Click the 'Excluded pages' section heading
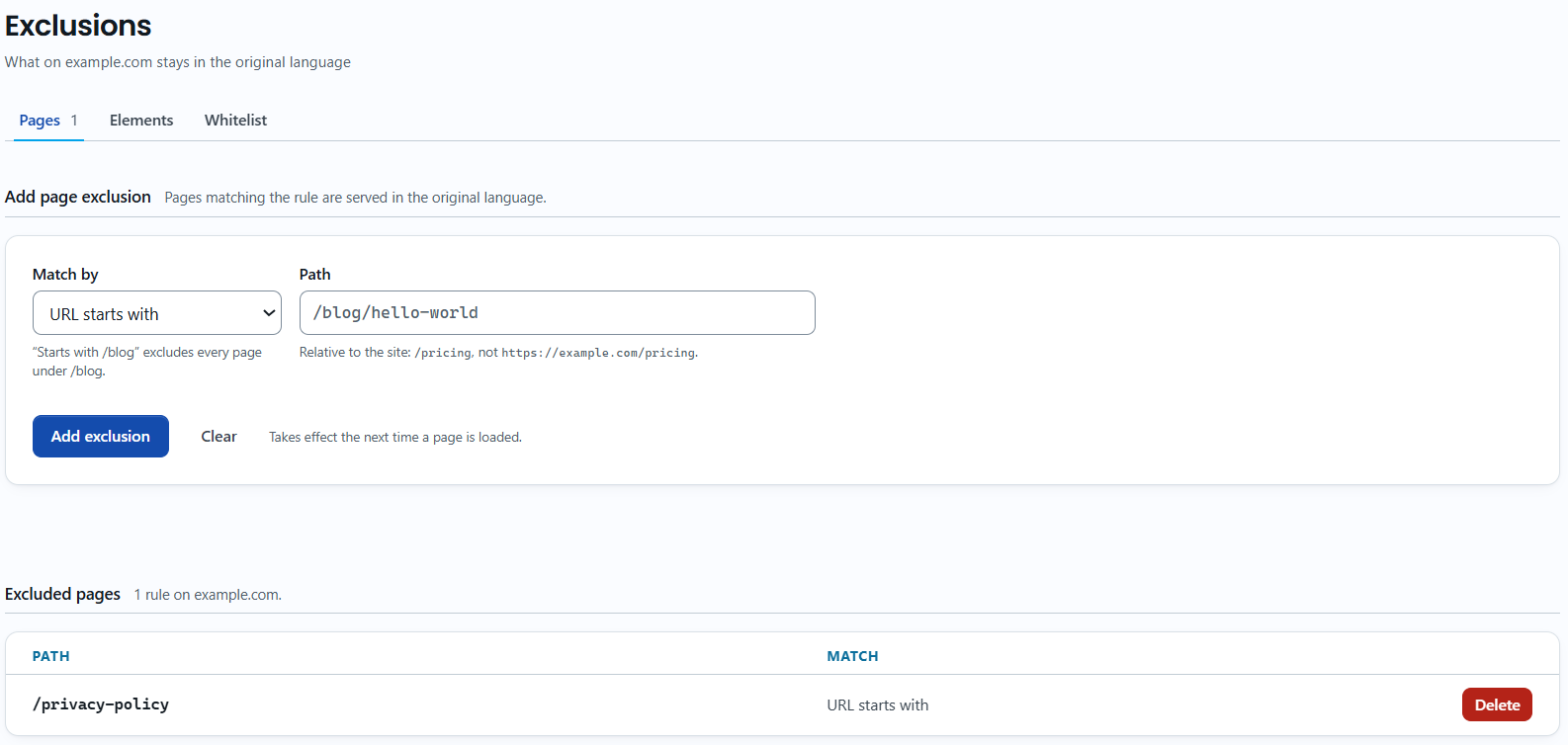 (x=63, y=594)
